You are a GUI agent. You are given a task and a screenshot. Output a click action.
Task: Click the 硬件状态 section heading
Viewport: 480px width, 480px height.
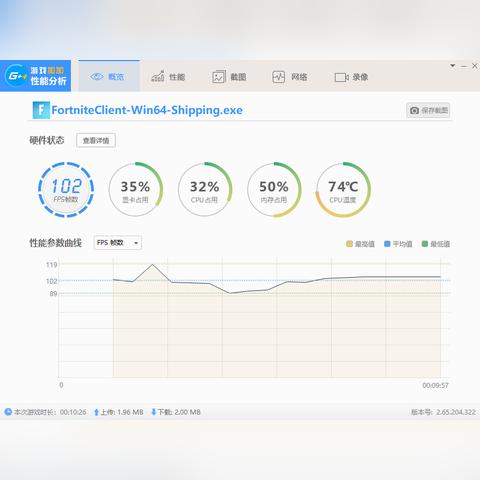click(x=47, y=140)
